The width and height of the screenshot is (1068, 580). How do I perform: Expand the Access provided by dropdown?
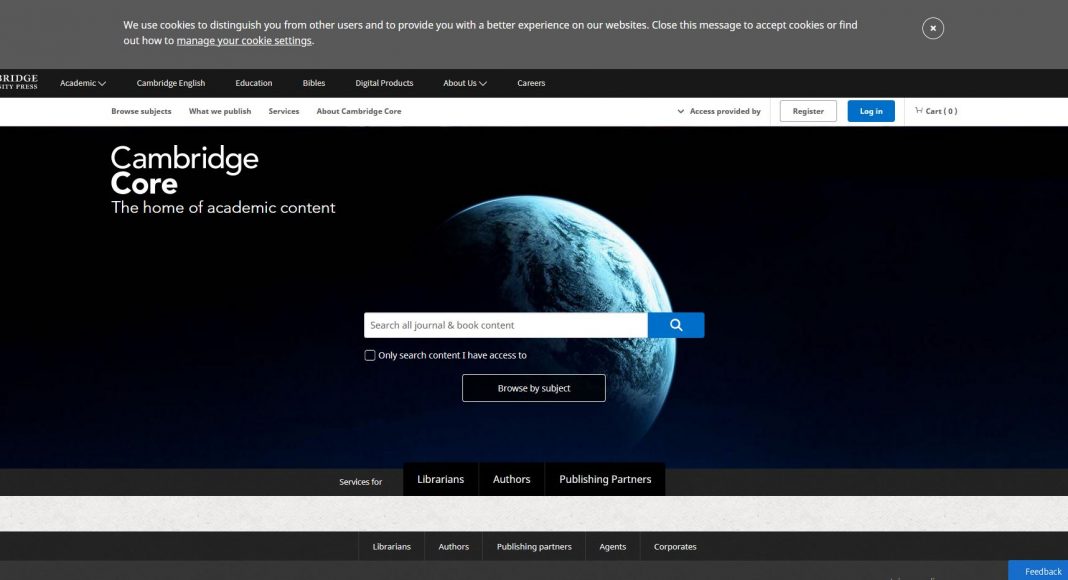click(x=719, y=111)
